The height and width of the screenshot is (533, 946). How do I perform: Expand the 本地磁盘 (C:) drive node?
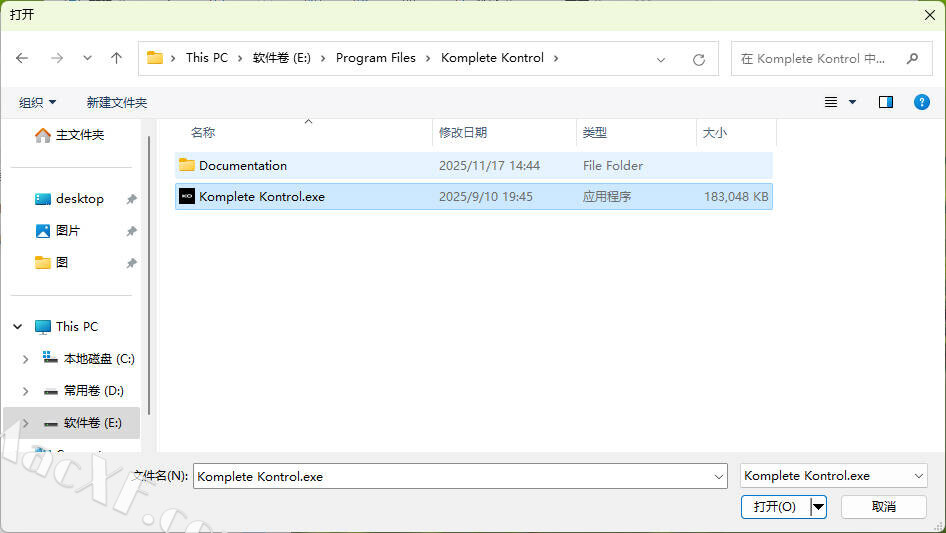(x=25, y=359)
